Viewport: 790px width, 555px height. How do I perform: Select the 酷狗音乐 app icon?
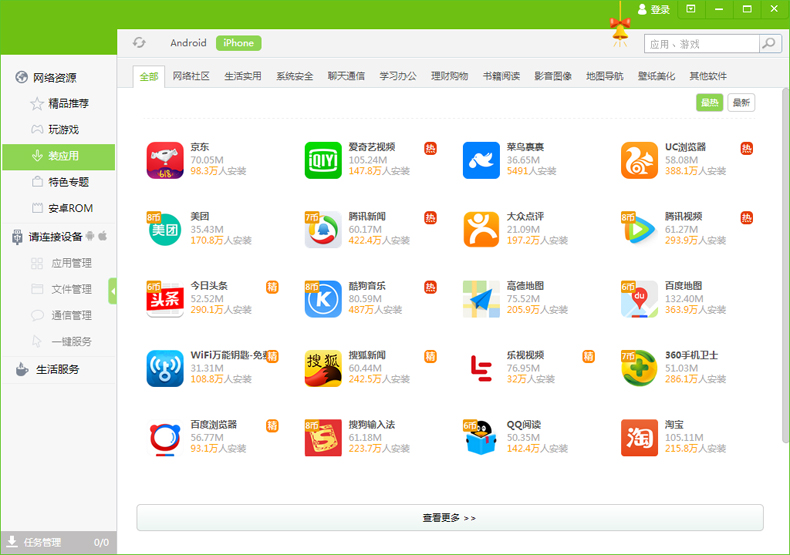[x=323, y=299]
